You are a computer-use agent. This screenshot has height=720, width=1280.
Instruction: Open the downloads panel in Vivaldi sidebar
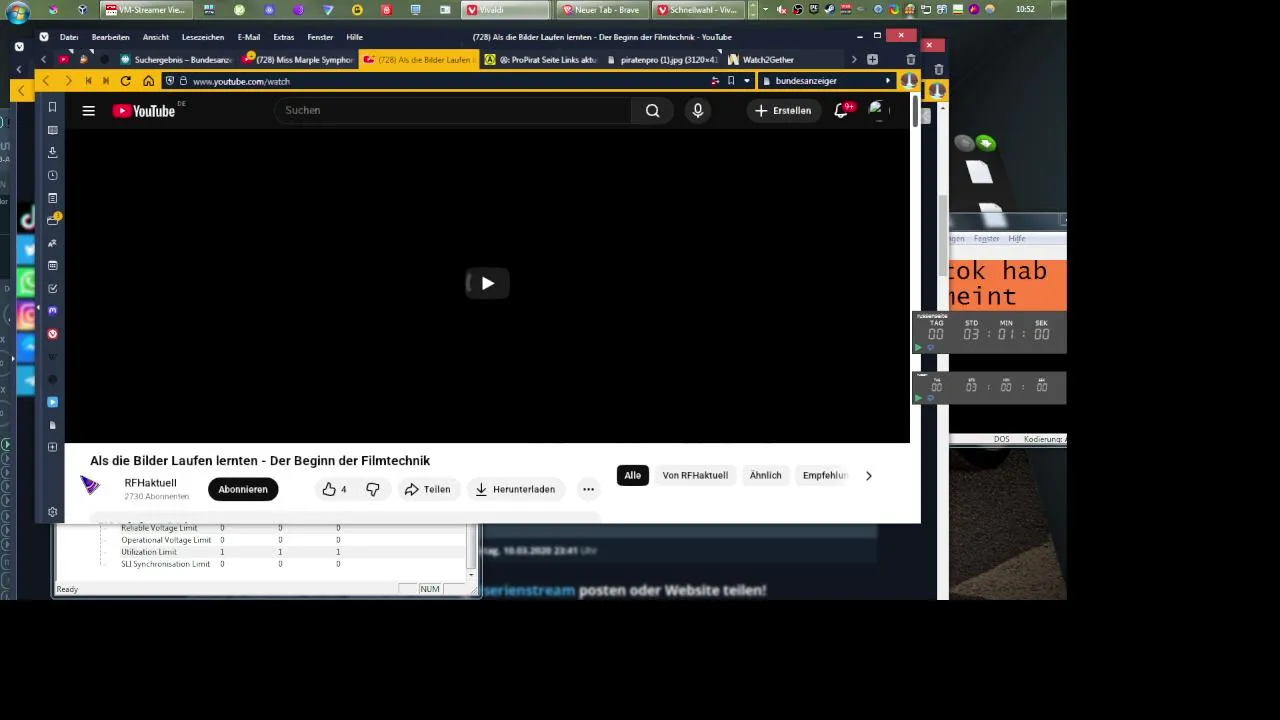click(53, 152)
